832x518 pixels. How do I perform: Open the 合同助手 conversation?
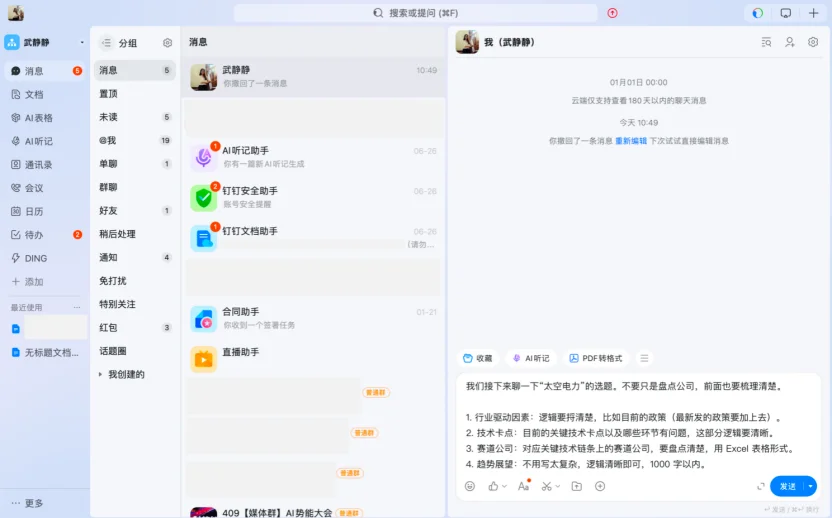(x=313, y=318)
